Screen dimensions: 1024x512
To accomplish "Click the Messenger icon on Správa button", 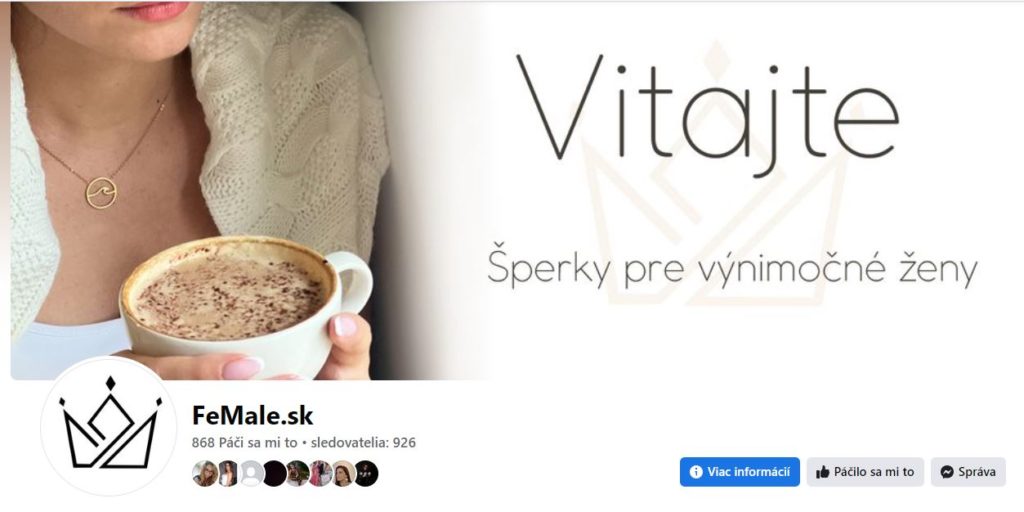I will click(947, 472).
